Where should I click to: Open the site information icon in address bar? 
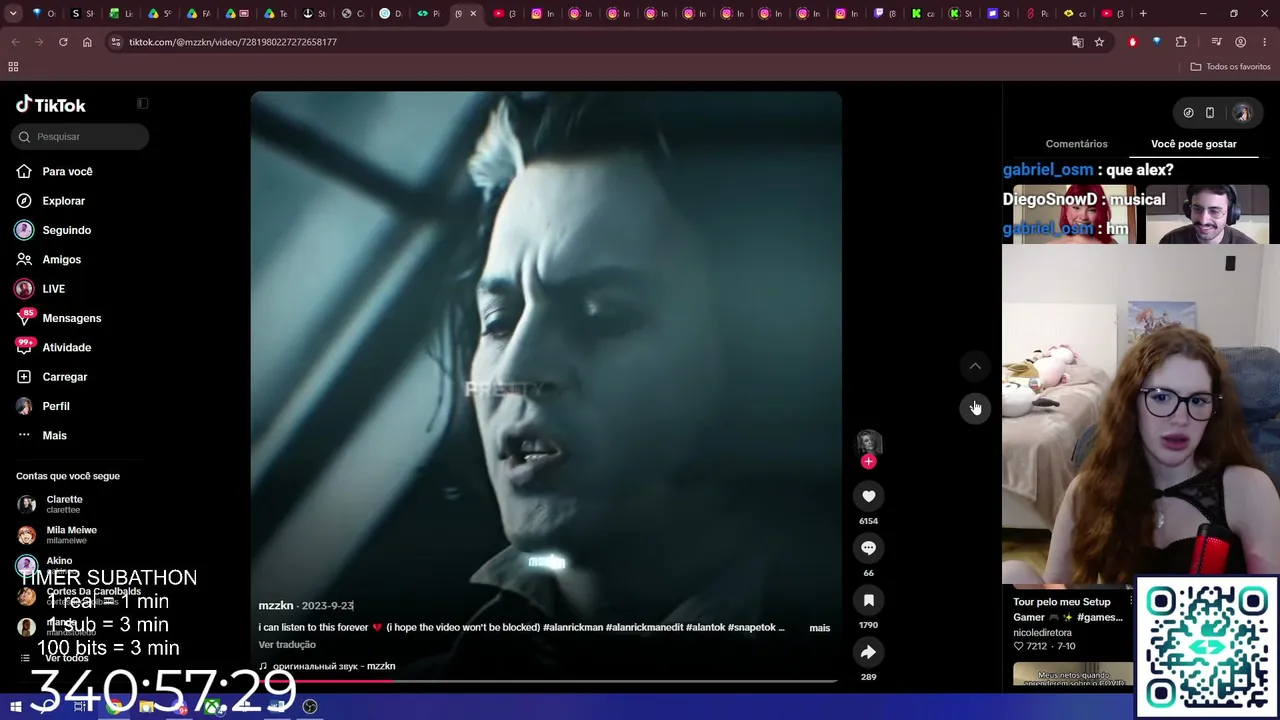(115, 42)
